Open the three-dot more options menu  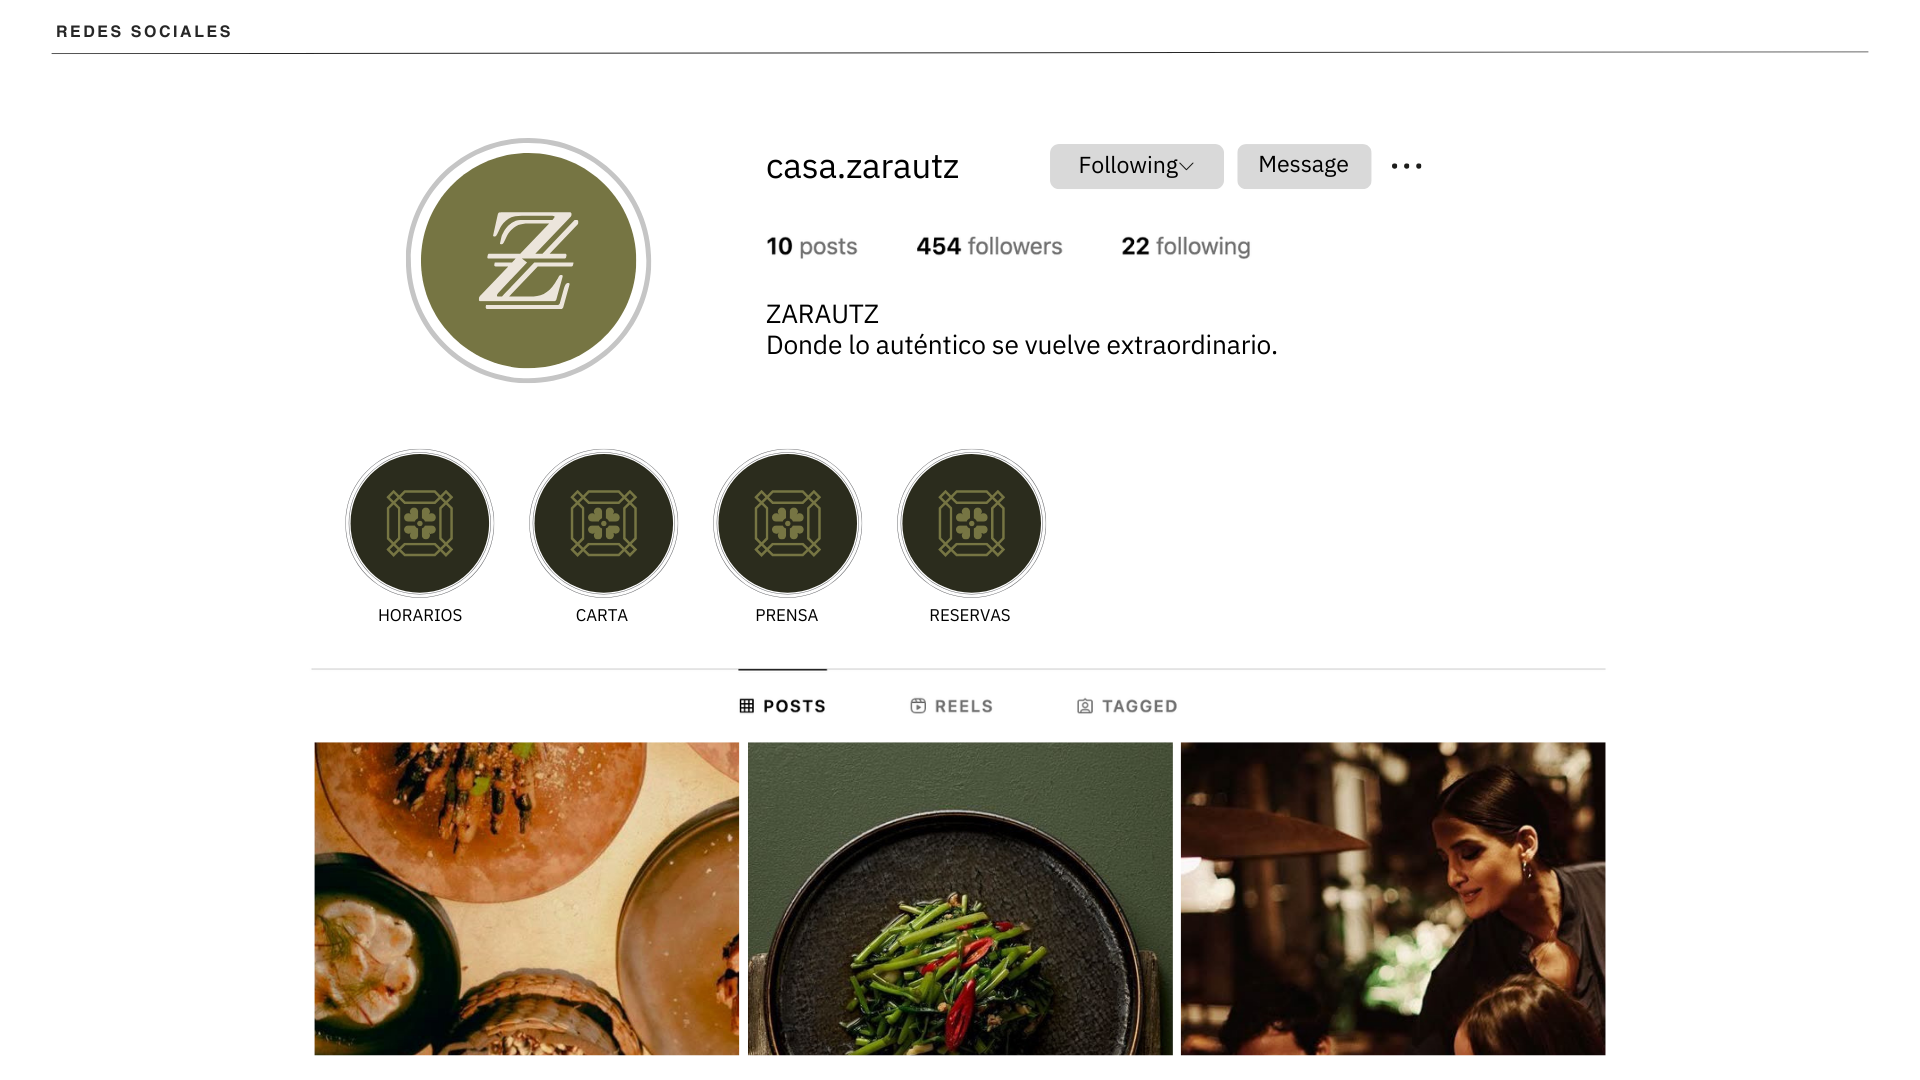[1406, 166]
